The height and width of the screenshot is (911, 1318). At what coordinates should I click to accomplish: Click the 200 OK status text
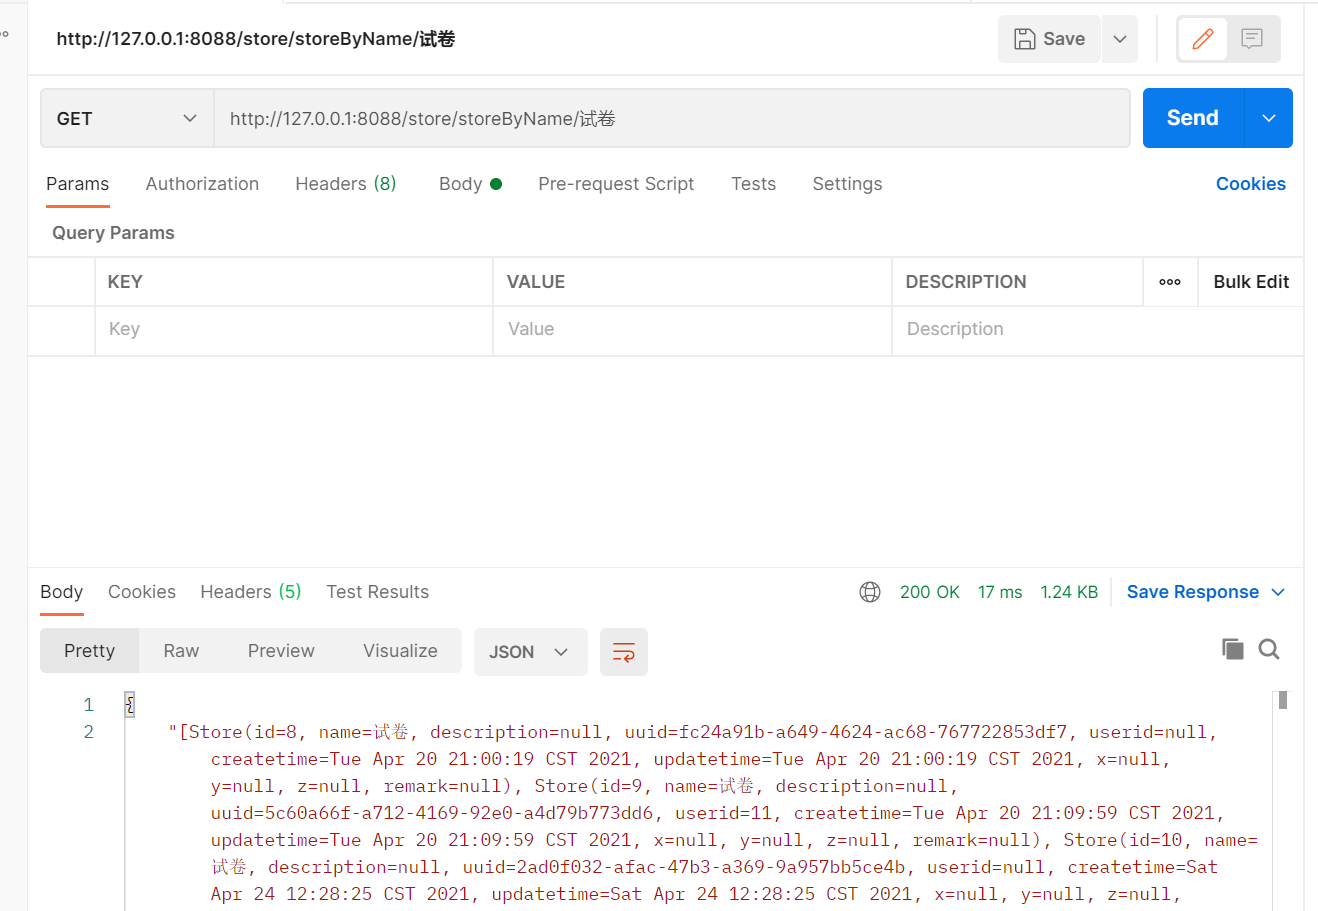930,592
